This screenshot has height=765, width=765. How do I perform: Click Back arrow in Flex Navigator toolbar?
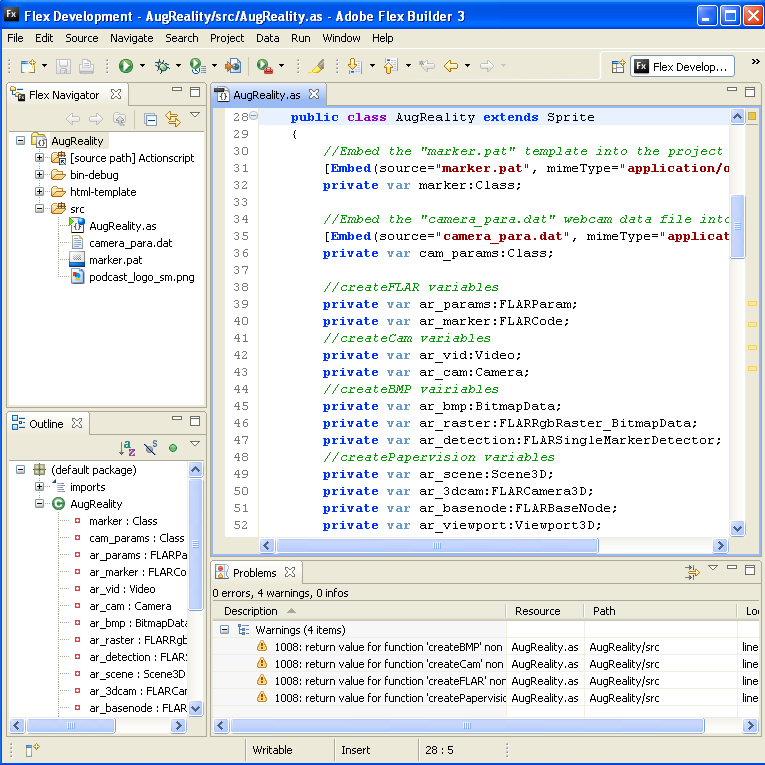click(x=73, y=119)
